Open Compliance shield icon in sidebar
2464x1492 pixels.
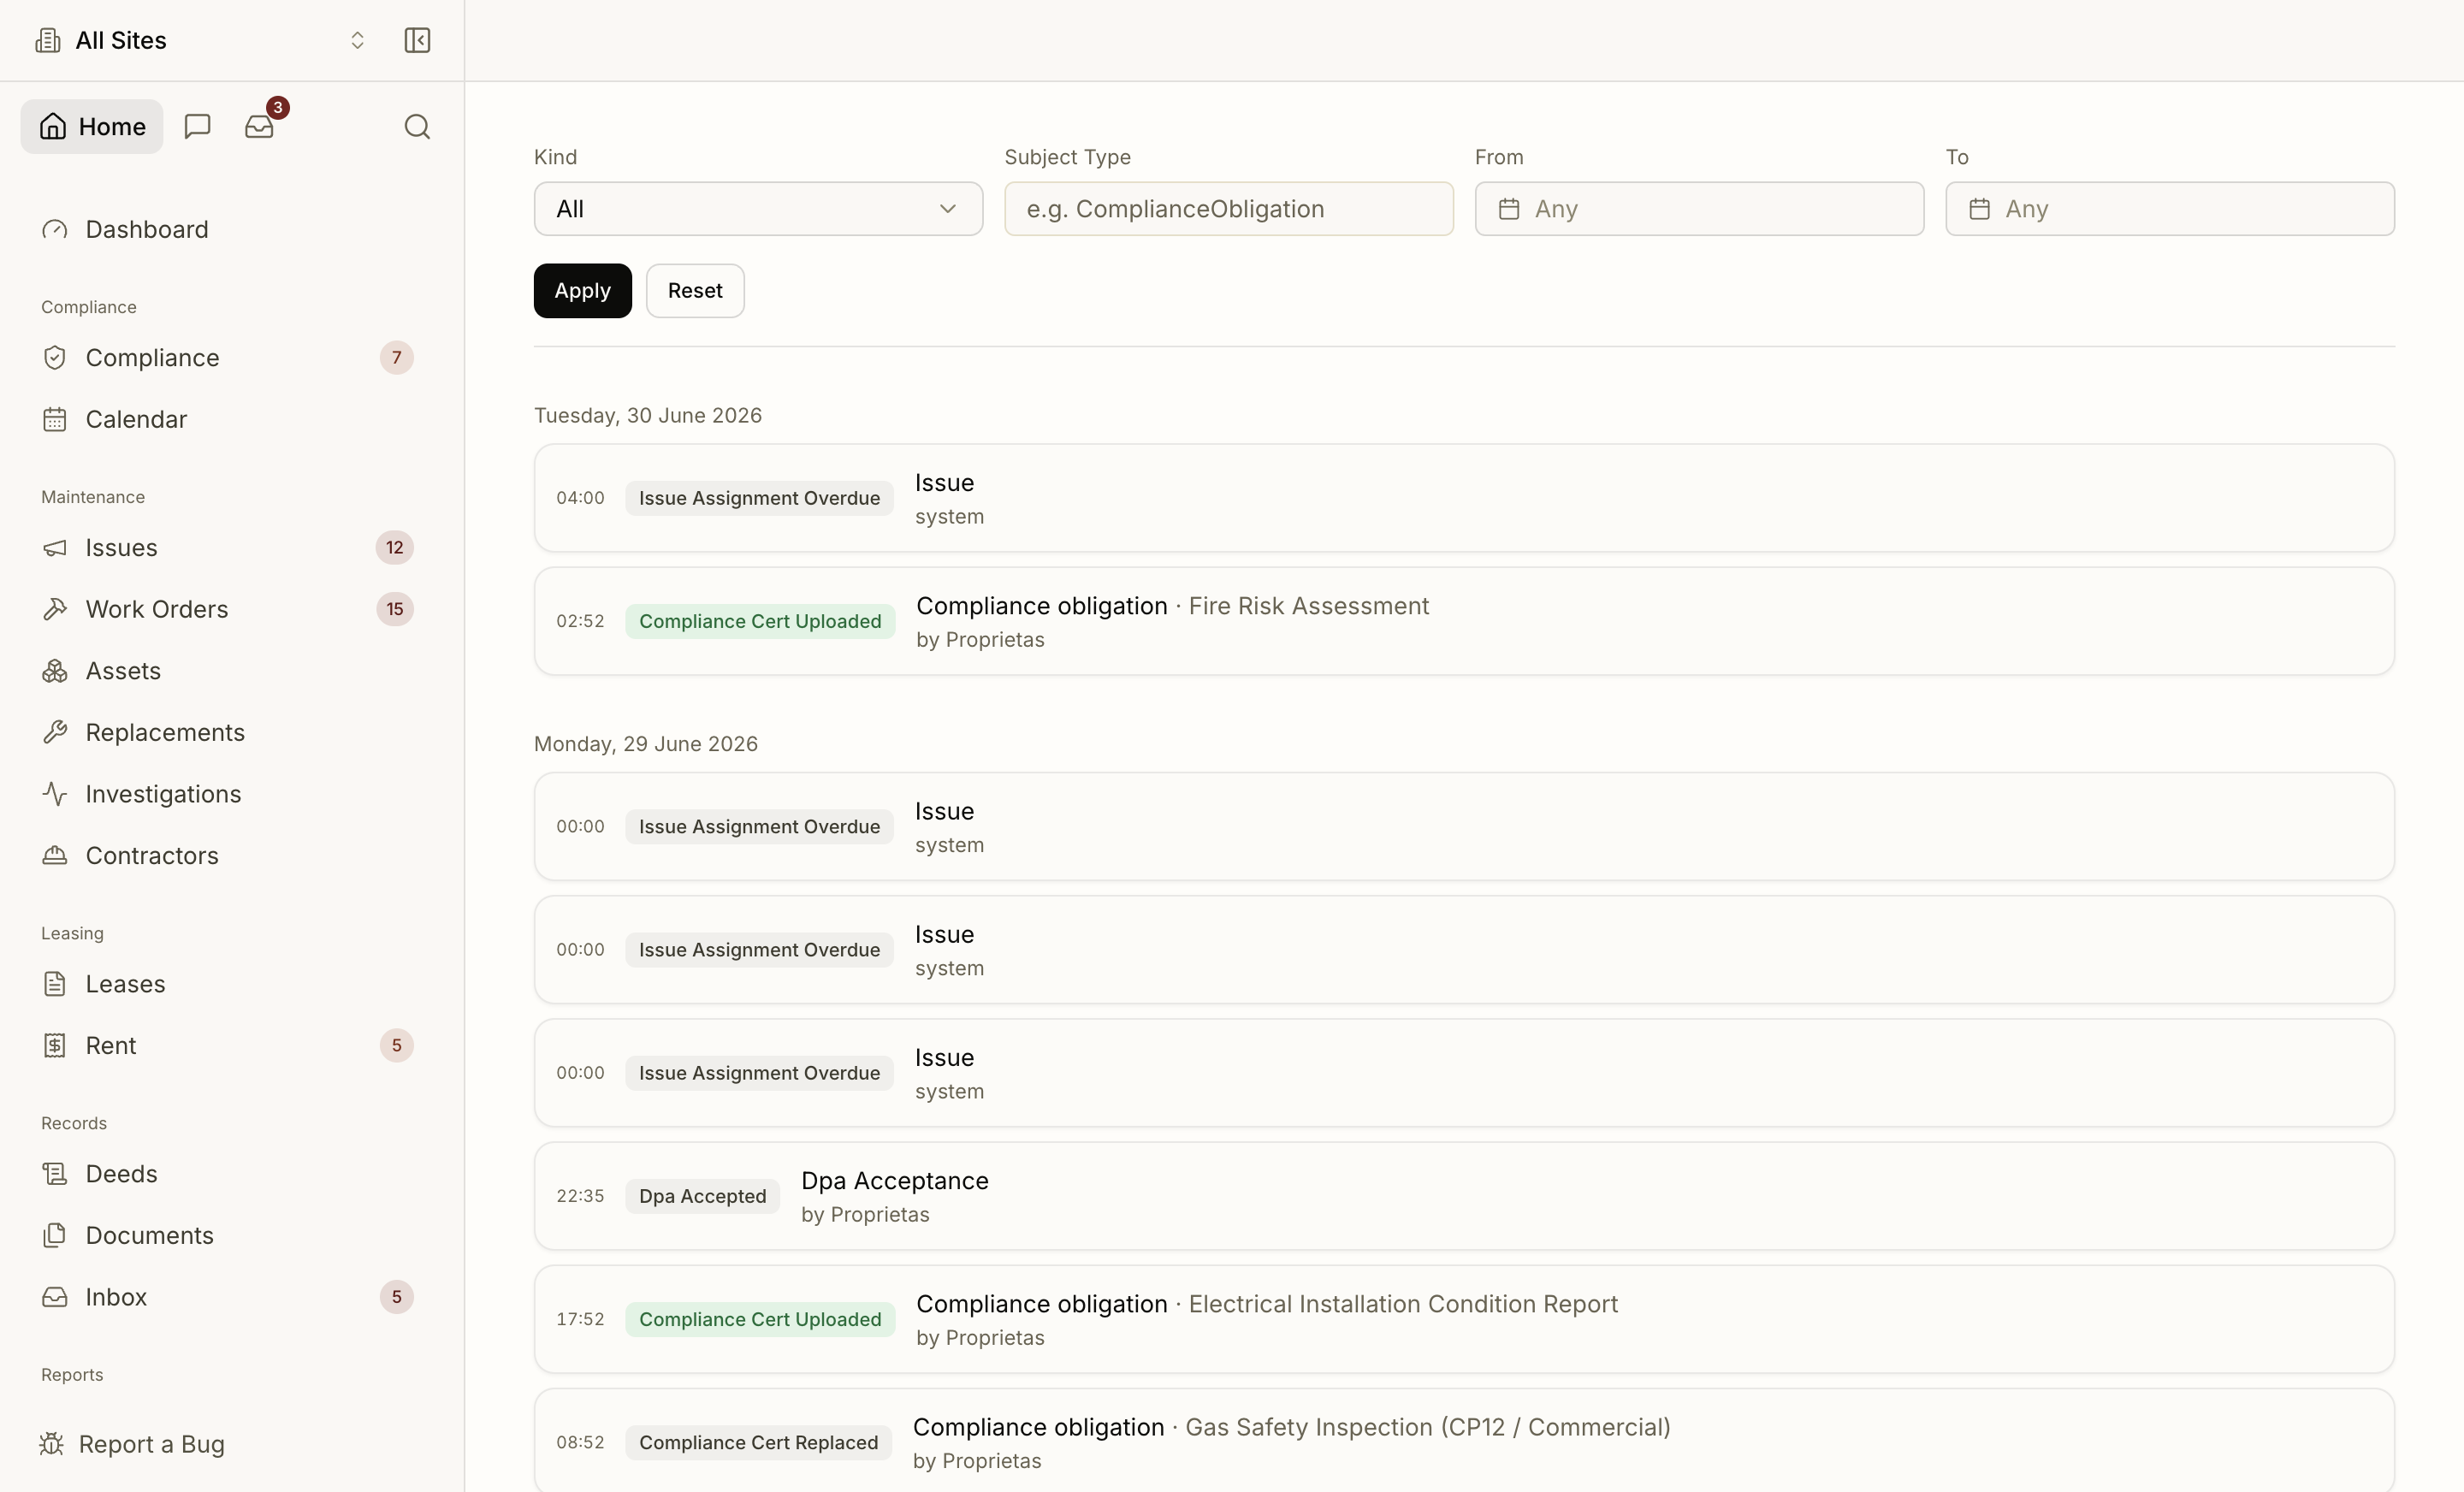click(55, 358)
